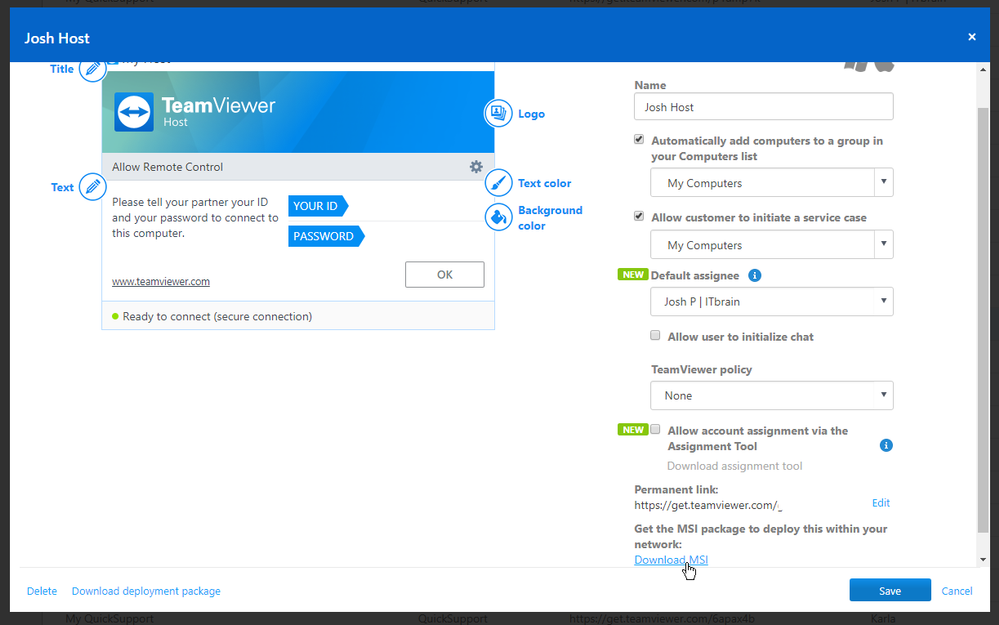The image size is (999, 625).
Task: Enable Allow account assignment via Assignment Tool
Action: tap(655, 429)
